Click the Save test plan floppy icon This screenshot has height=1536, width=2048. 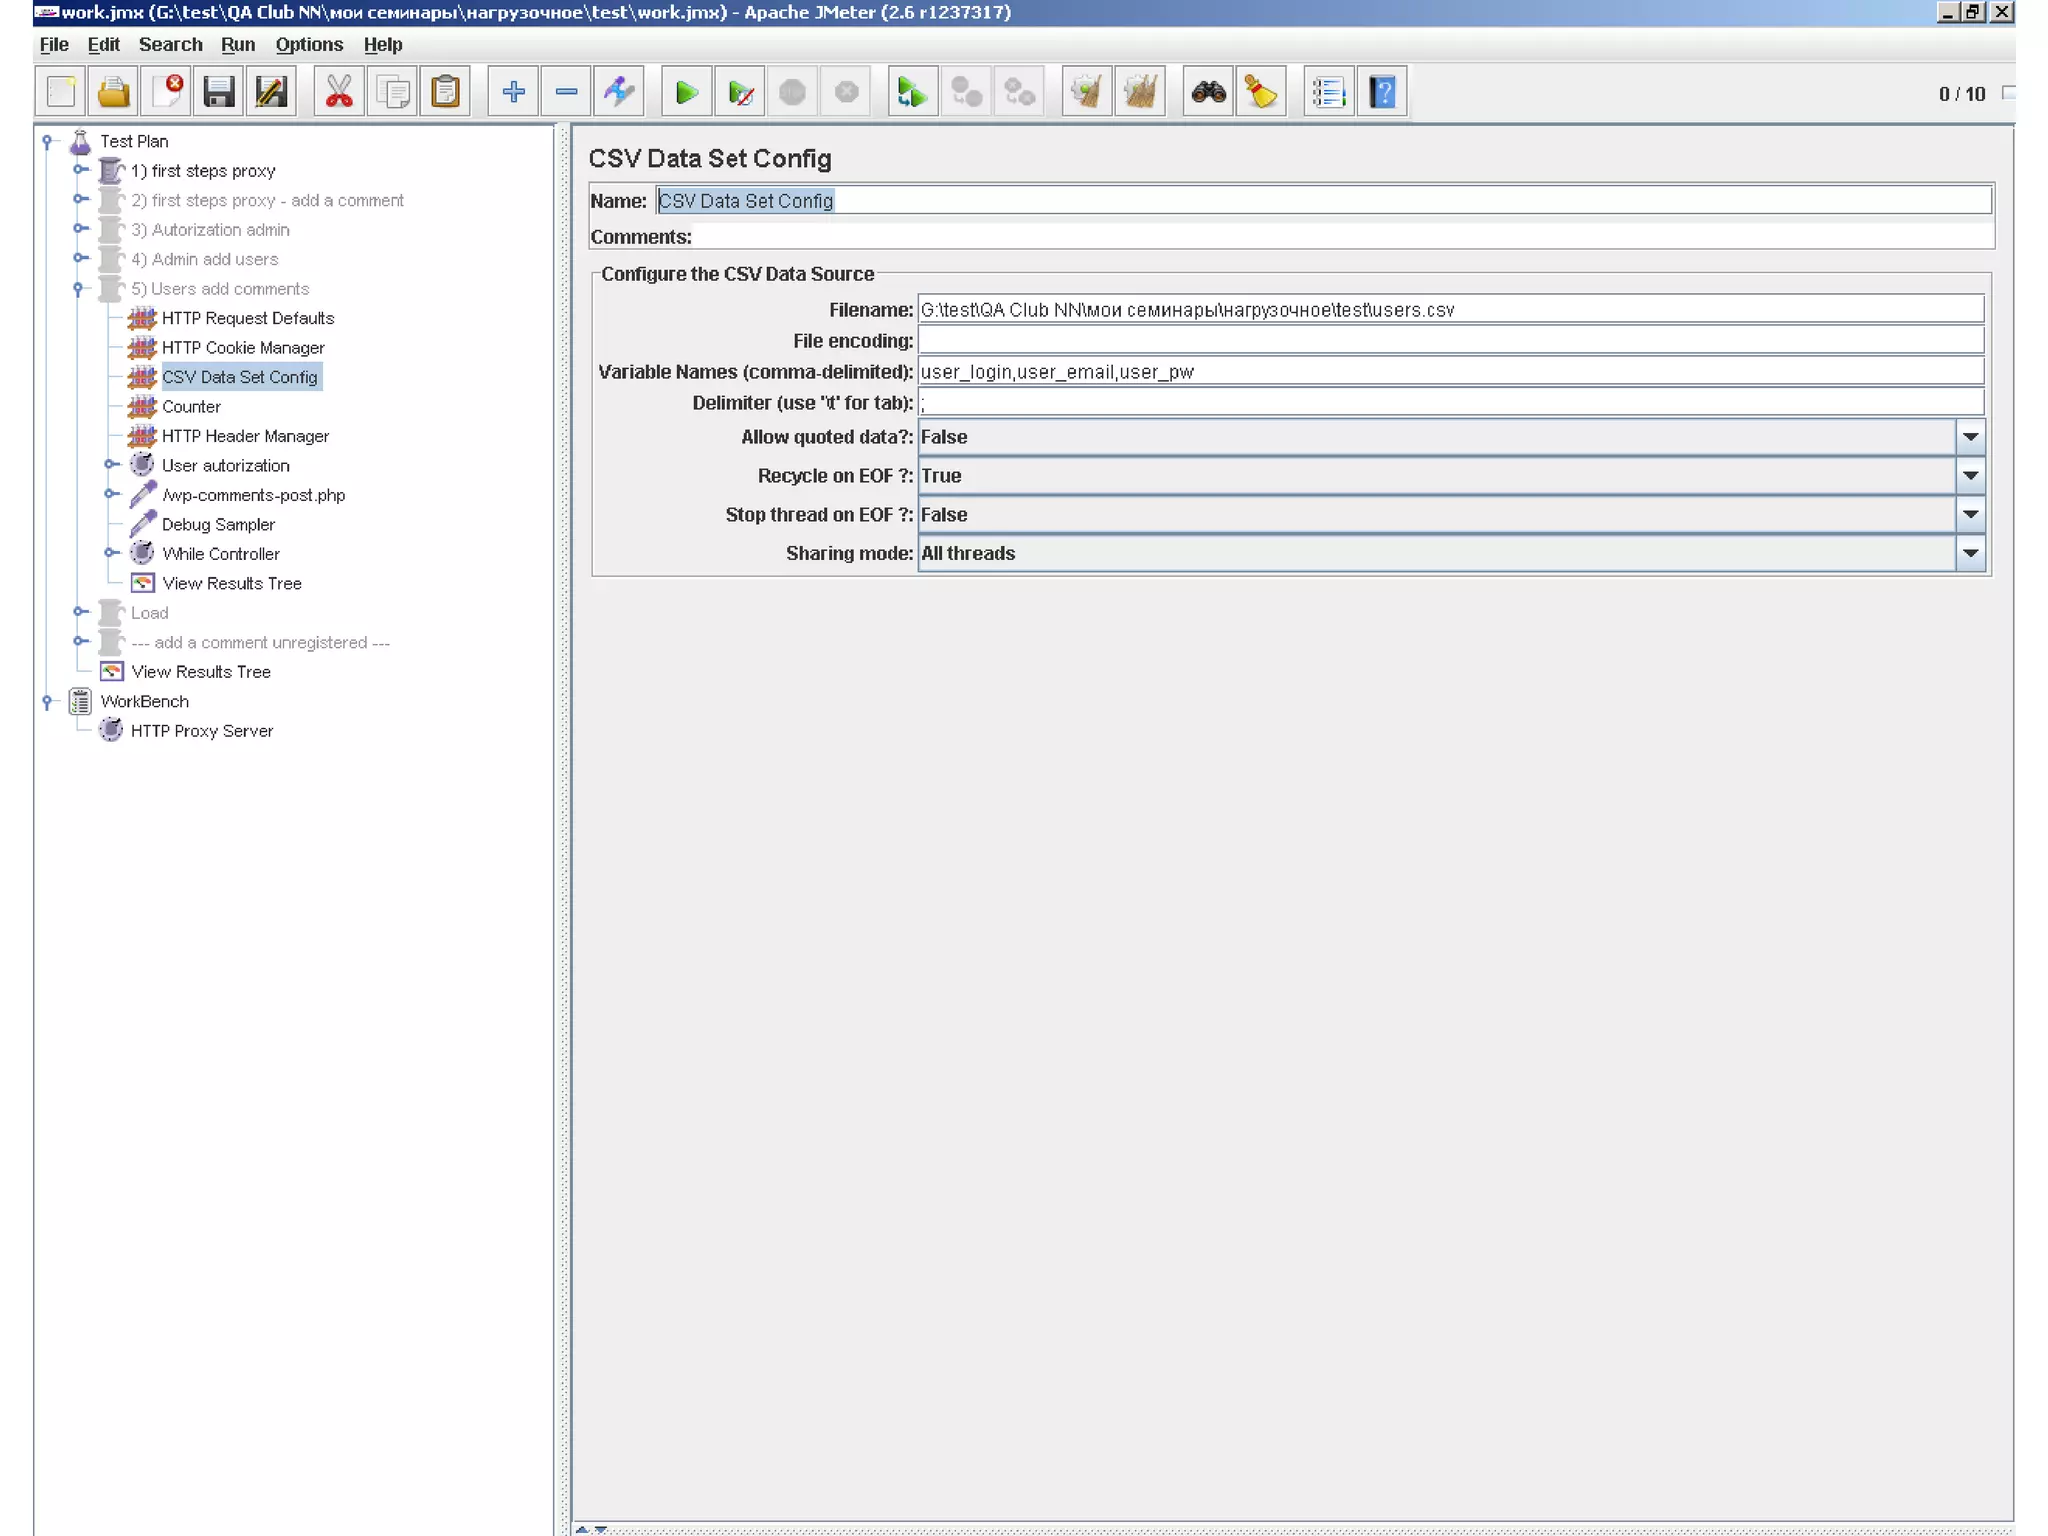[x=218, y=93]
